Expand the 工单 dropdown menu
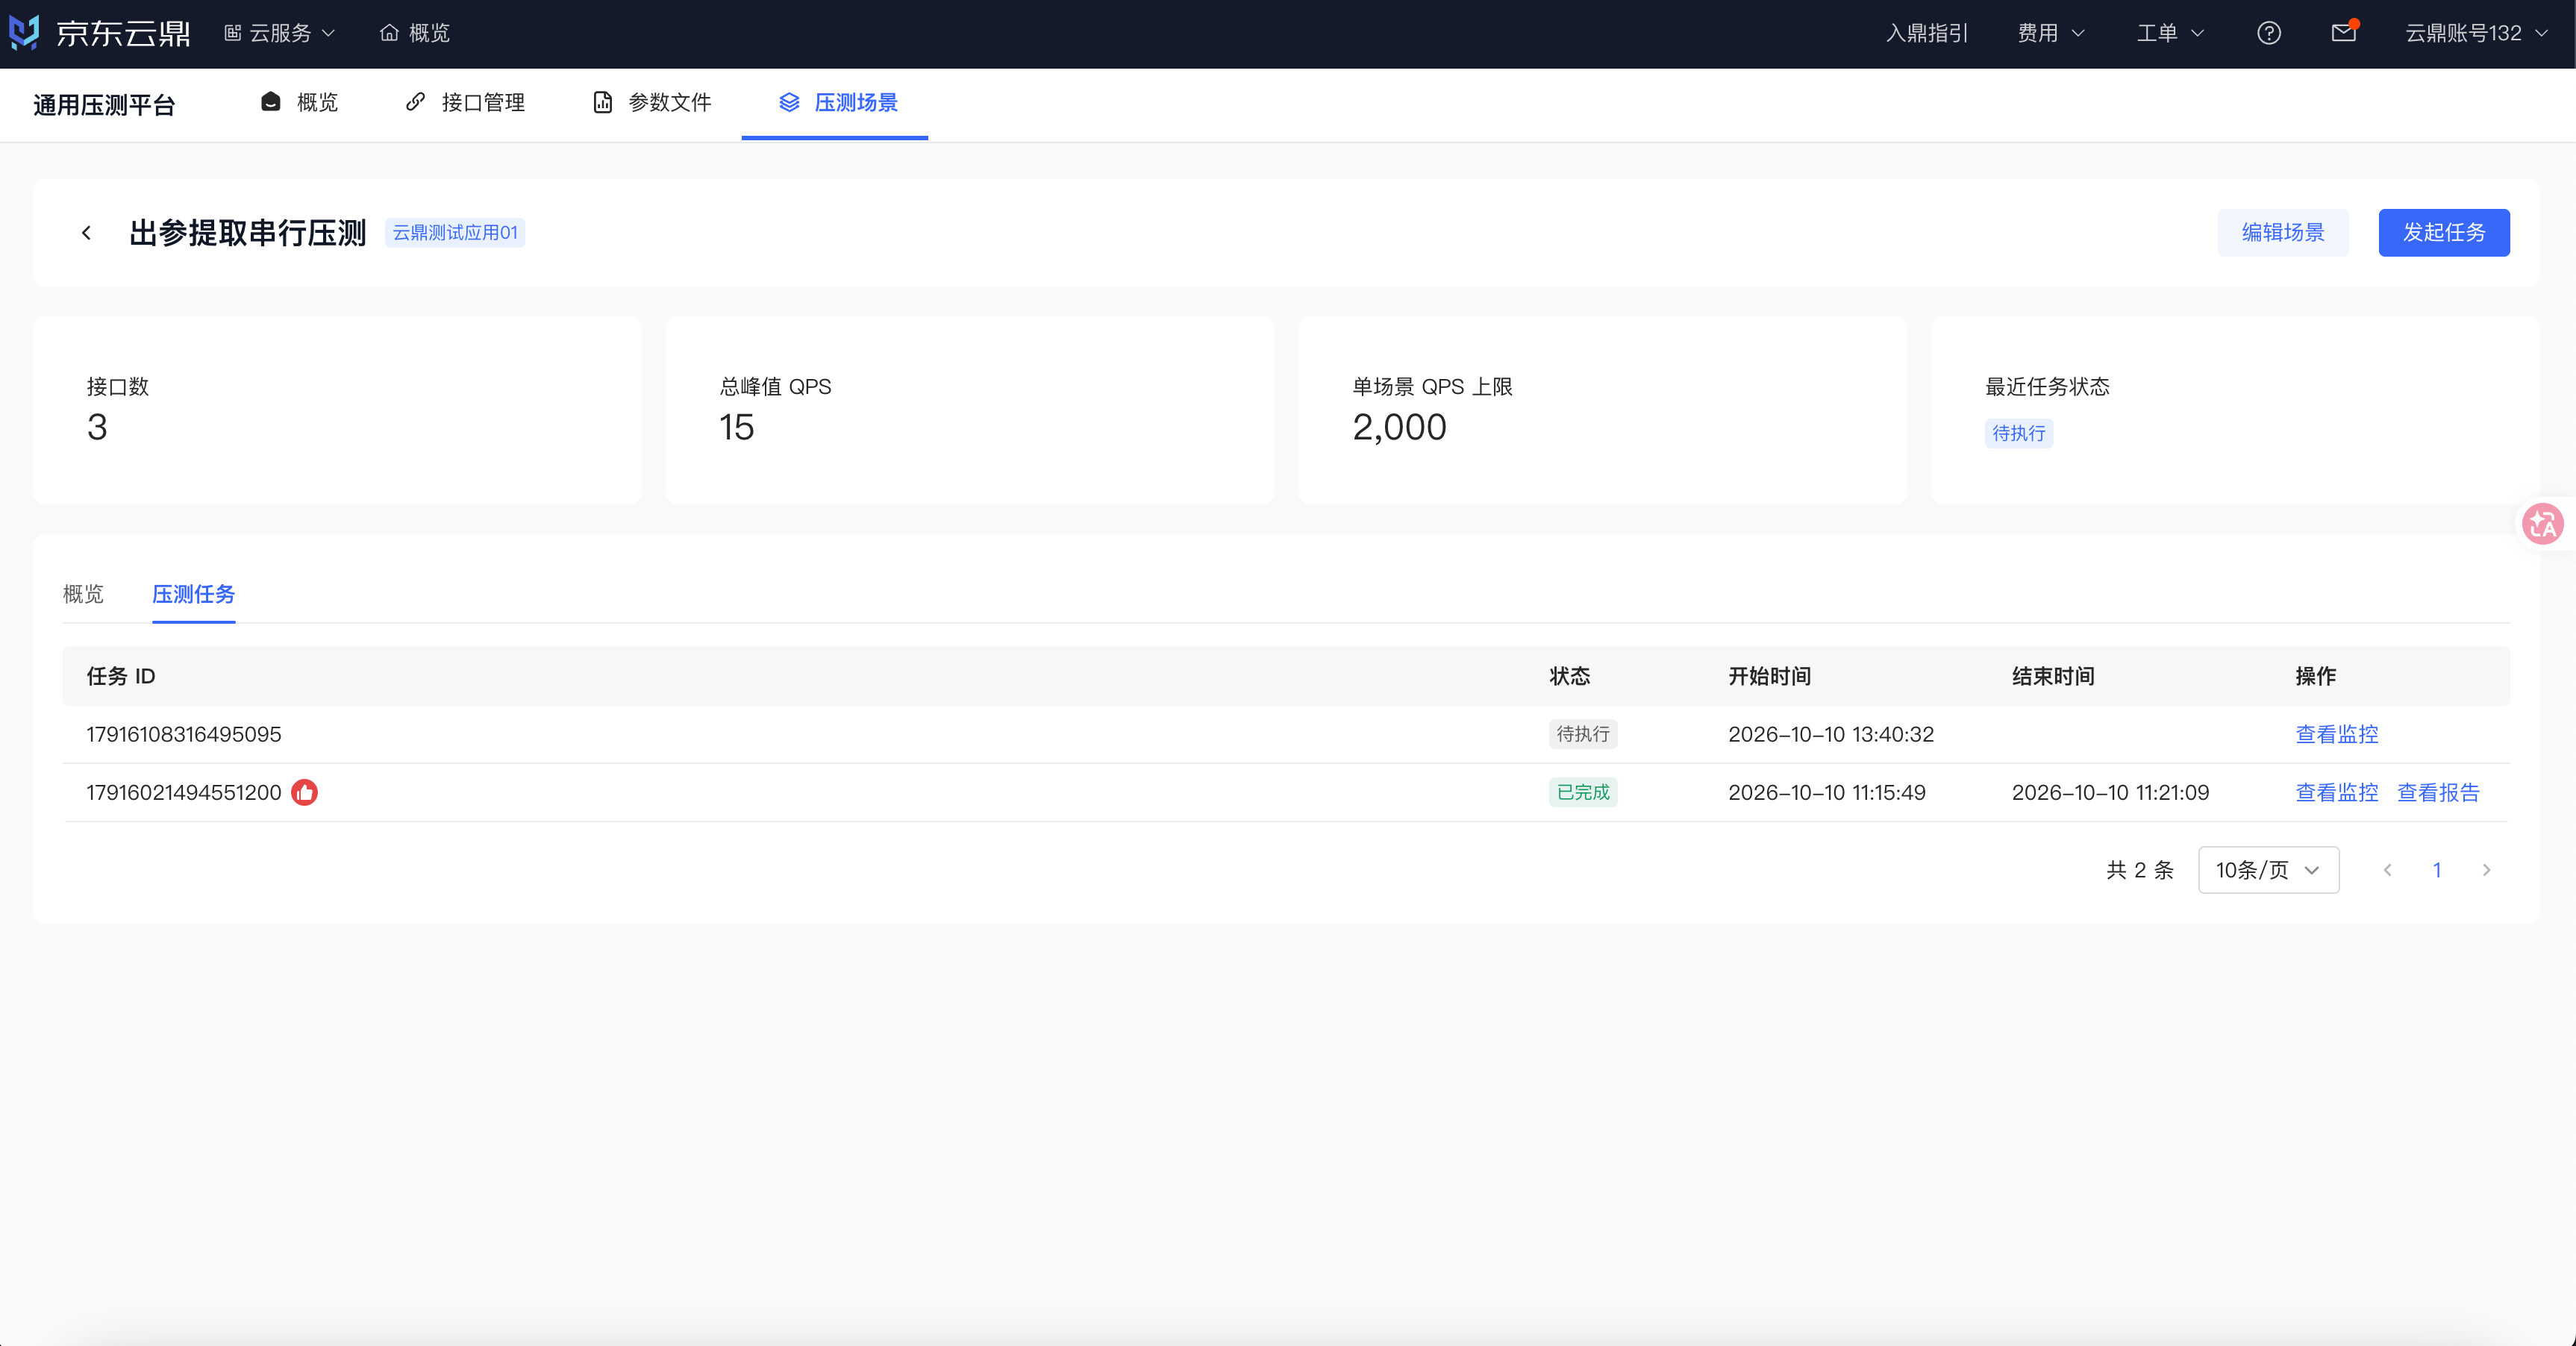Screen dimensions: 2576x1346 [2170, 33]
